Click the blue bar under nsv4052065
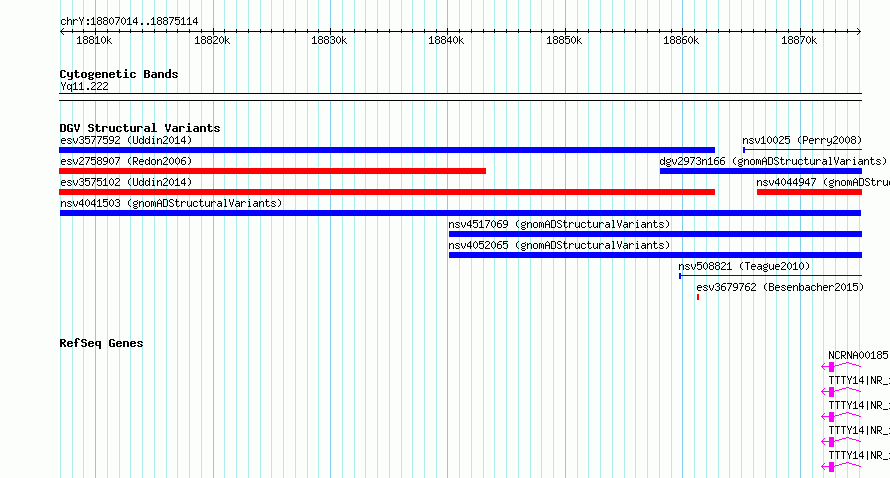 coord(655,255)
